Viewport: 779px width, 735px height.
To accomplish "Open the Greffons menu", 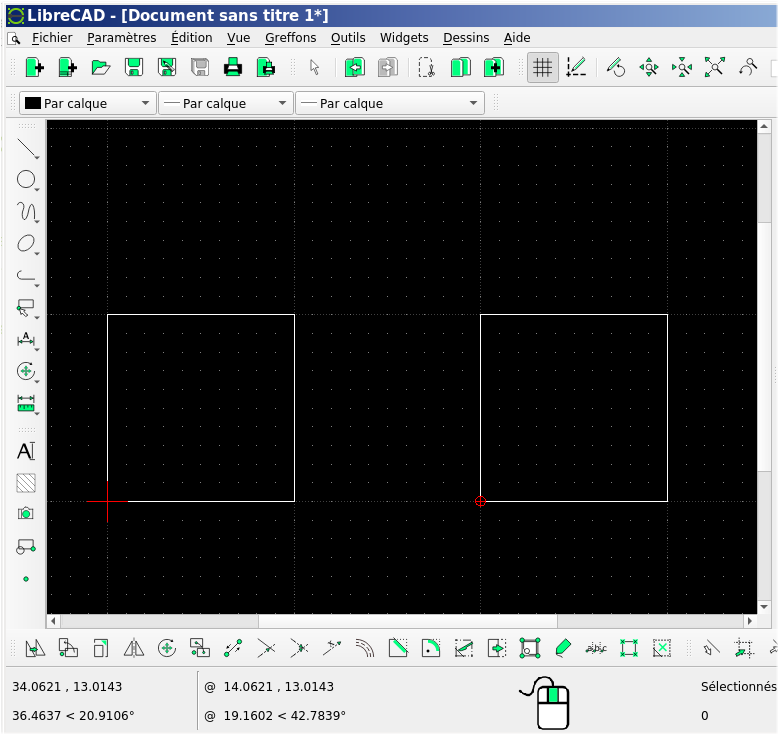I will coord(291,38).
